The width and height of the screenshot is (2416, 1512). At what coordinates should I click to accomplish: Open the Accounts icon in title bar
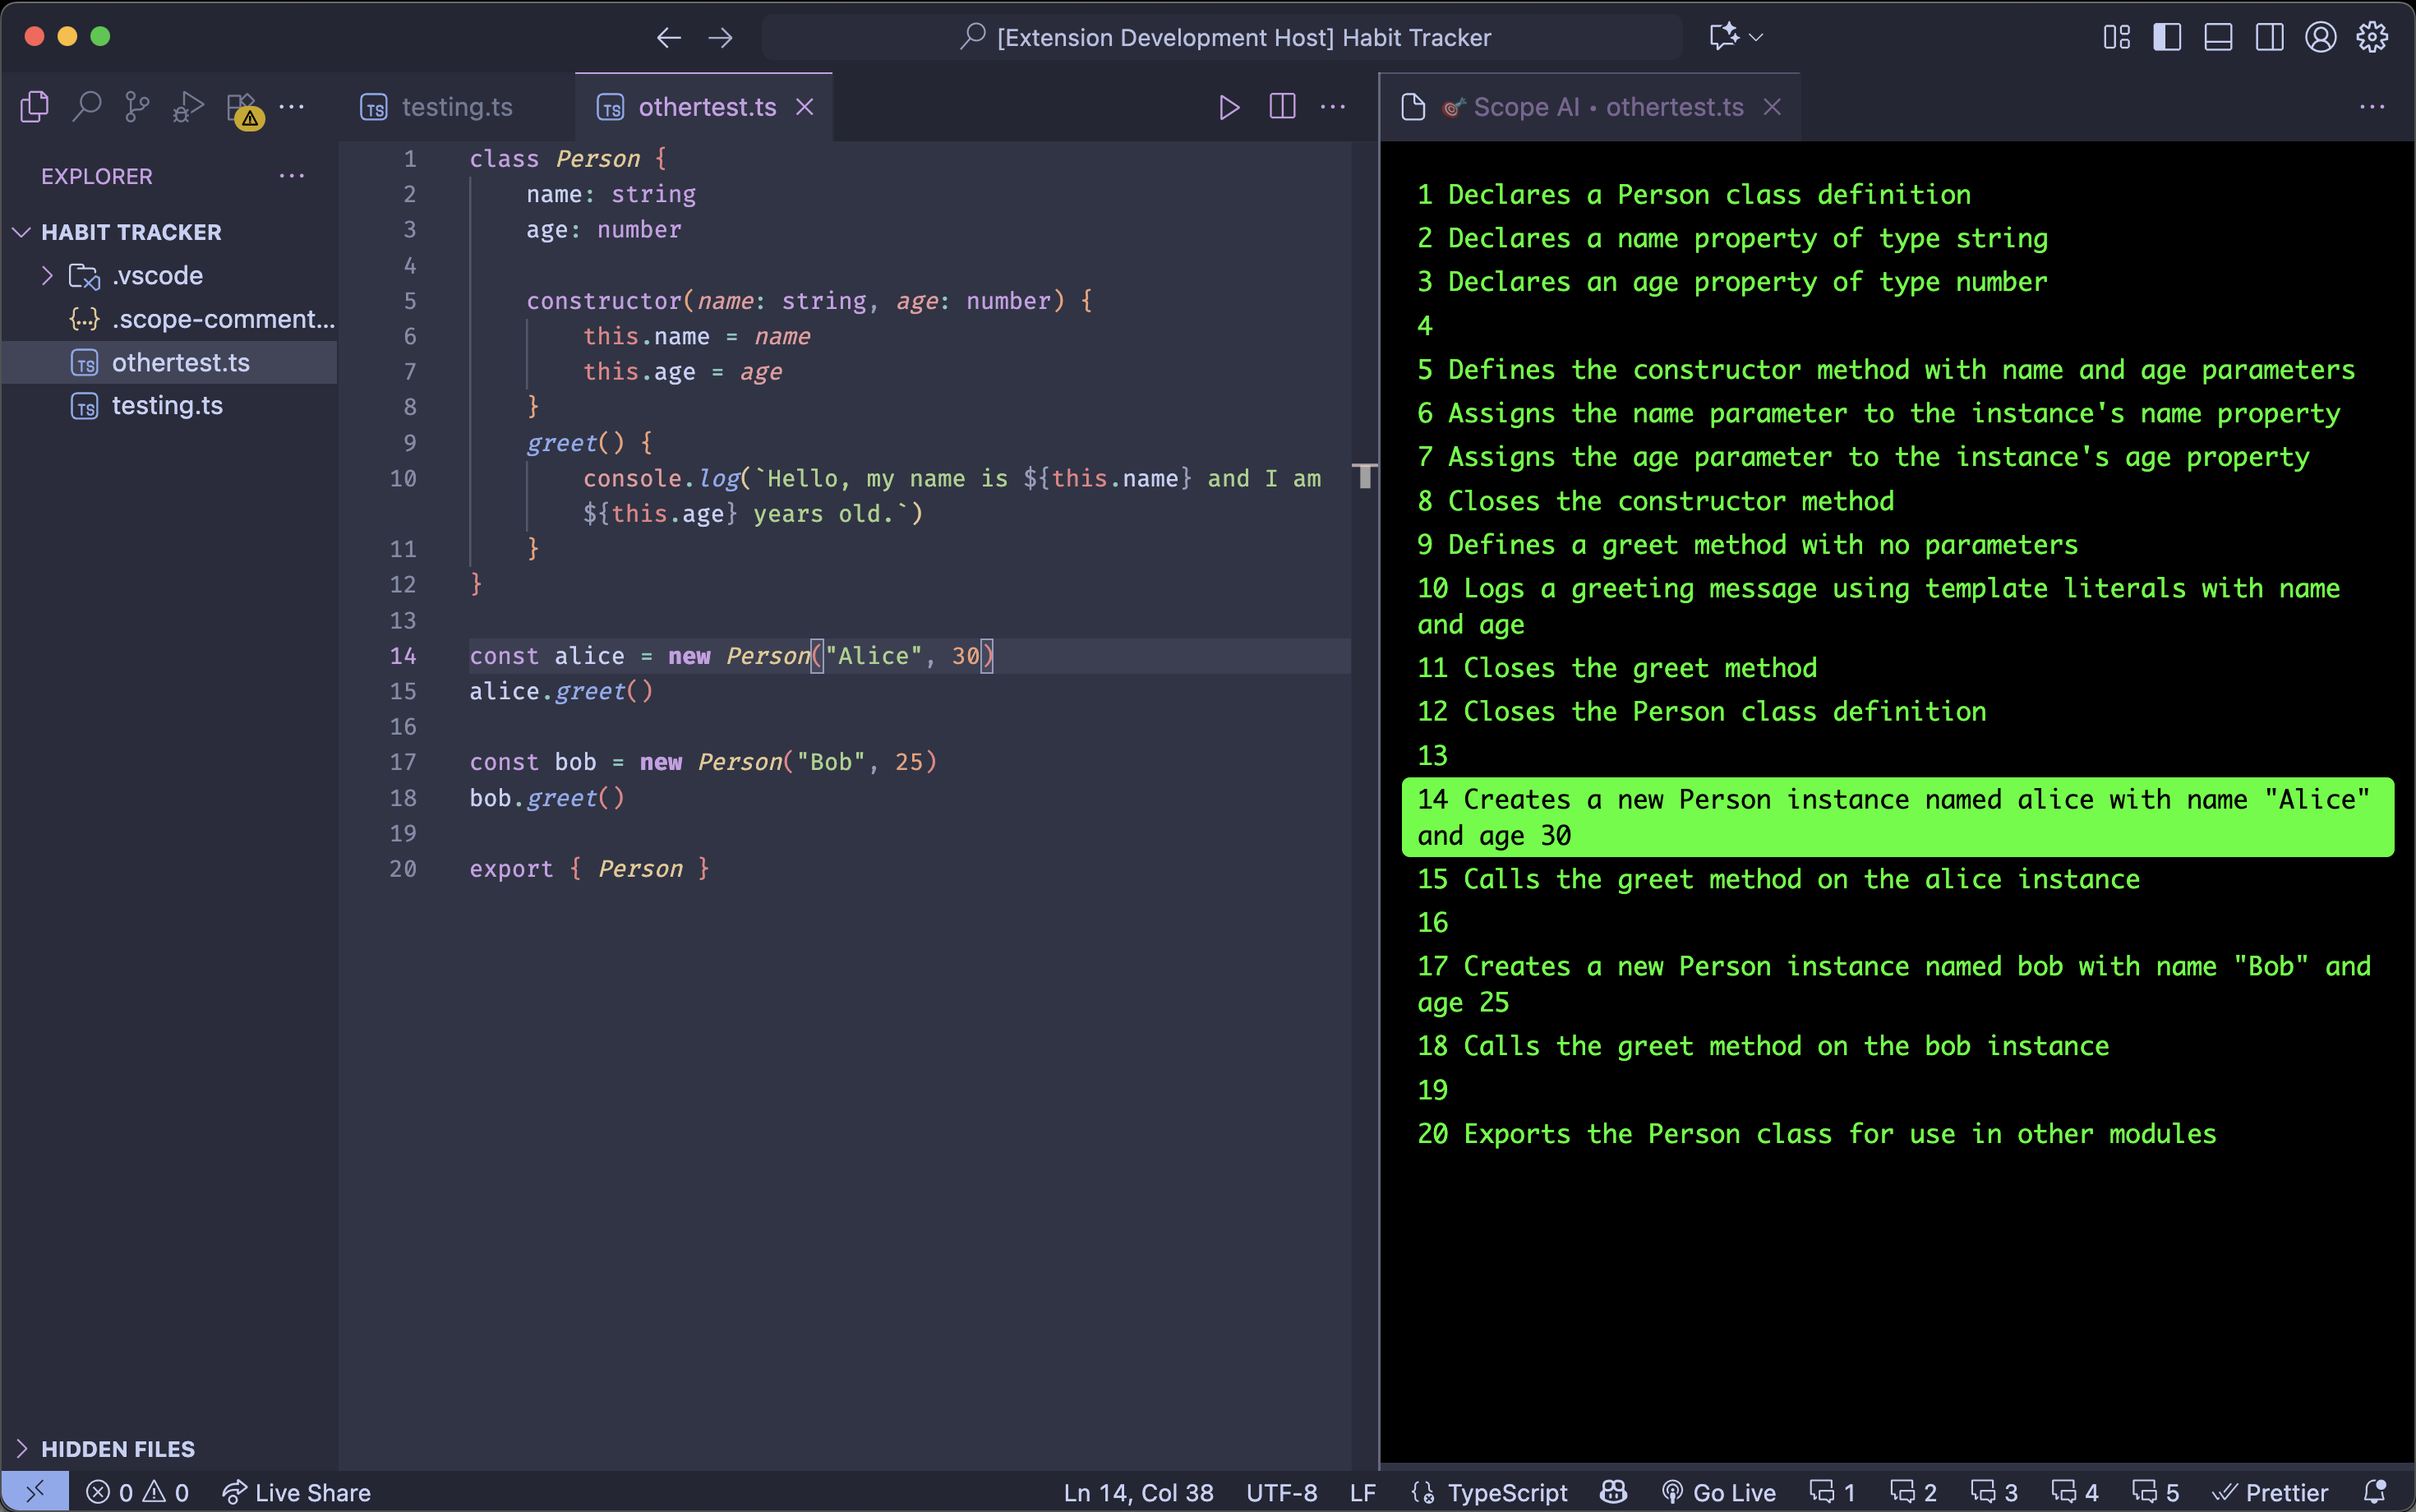pyautogui.click(x=2320, y=37)
